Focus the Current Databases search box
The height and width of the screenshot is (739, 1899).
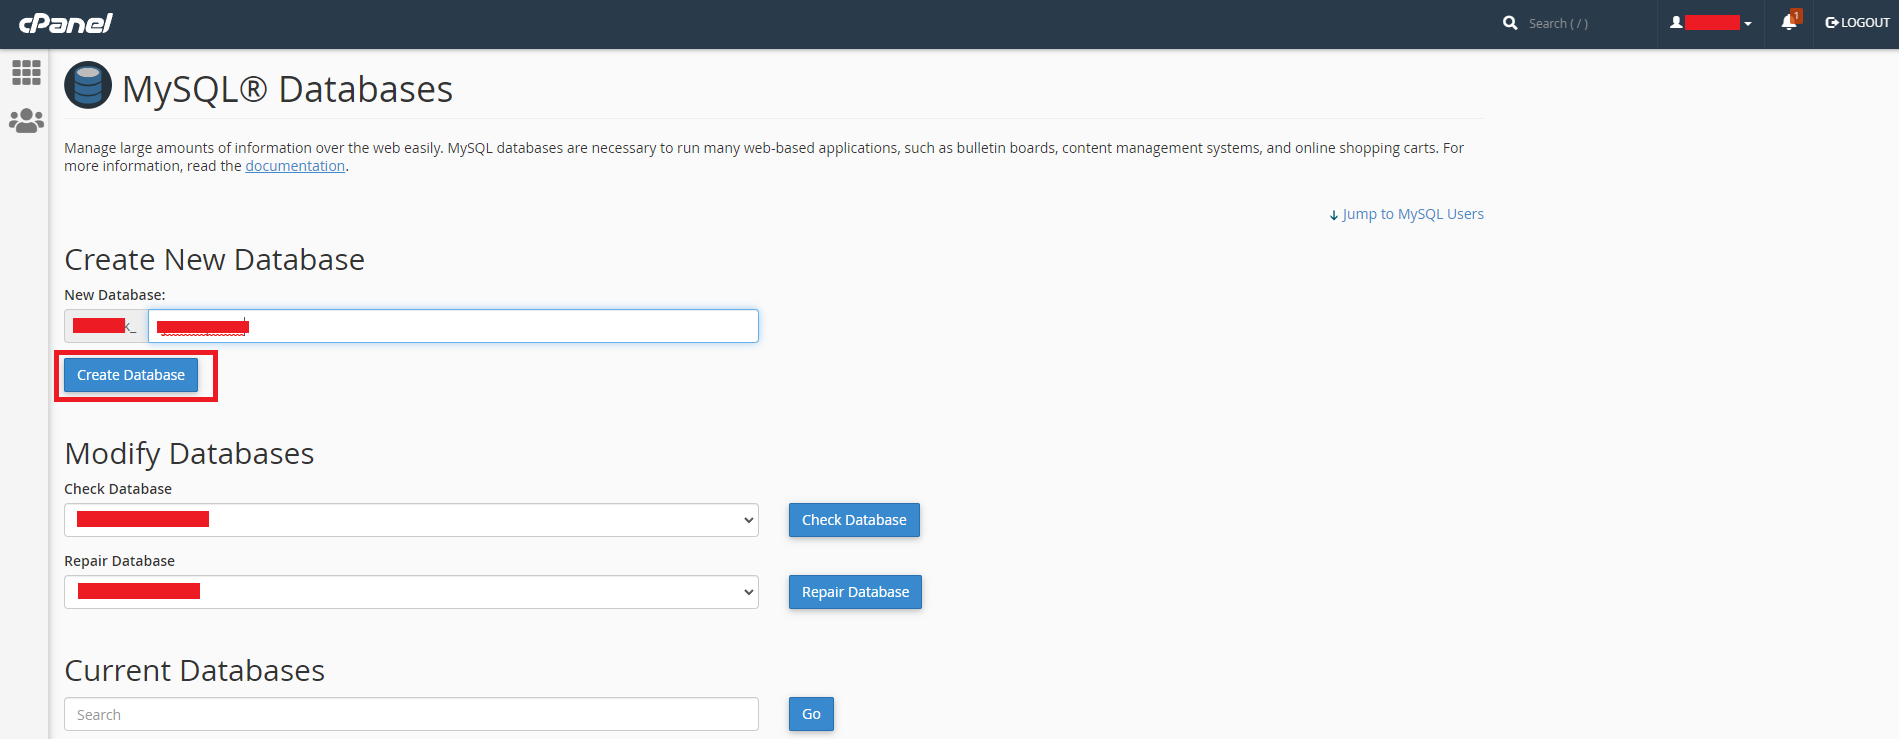click(x=411, y=714)
